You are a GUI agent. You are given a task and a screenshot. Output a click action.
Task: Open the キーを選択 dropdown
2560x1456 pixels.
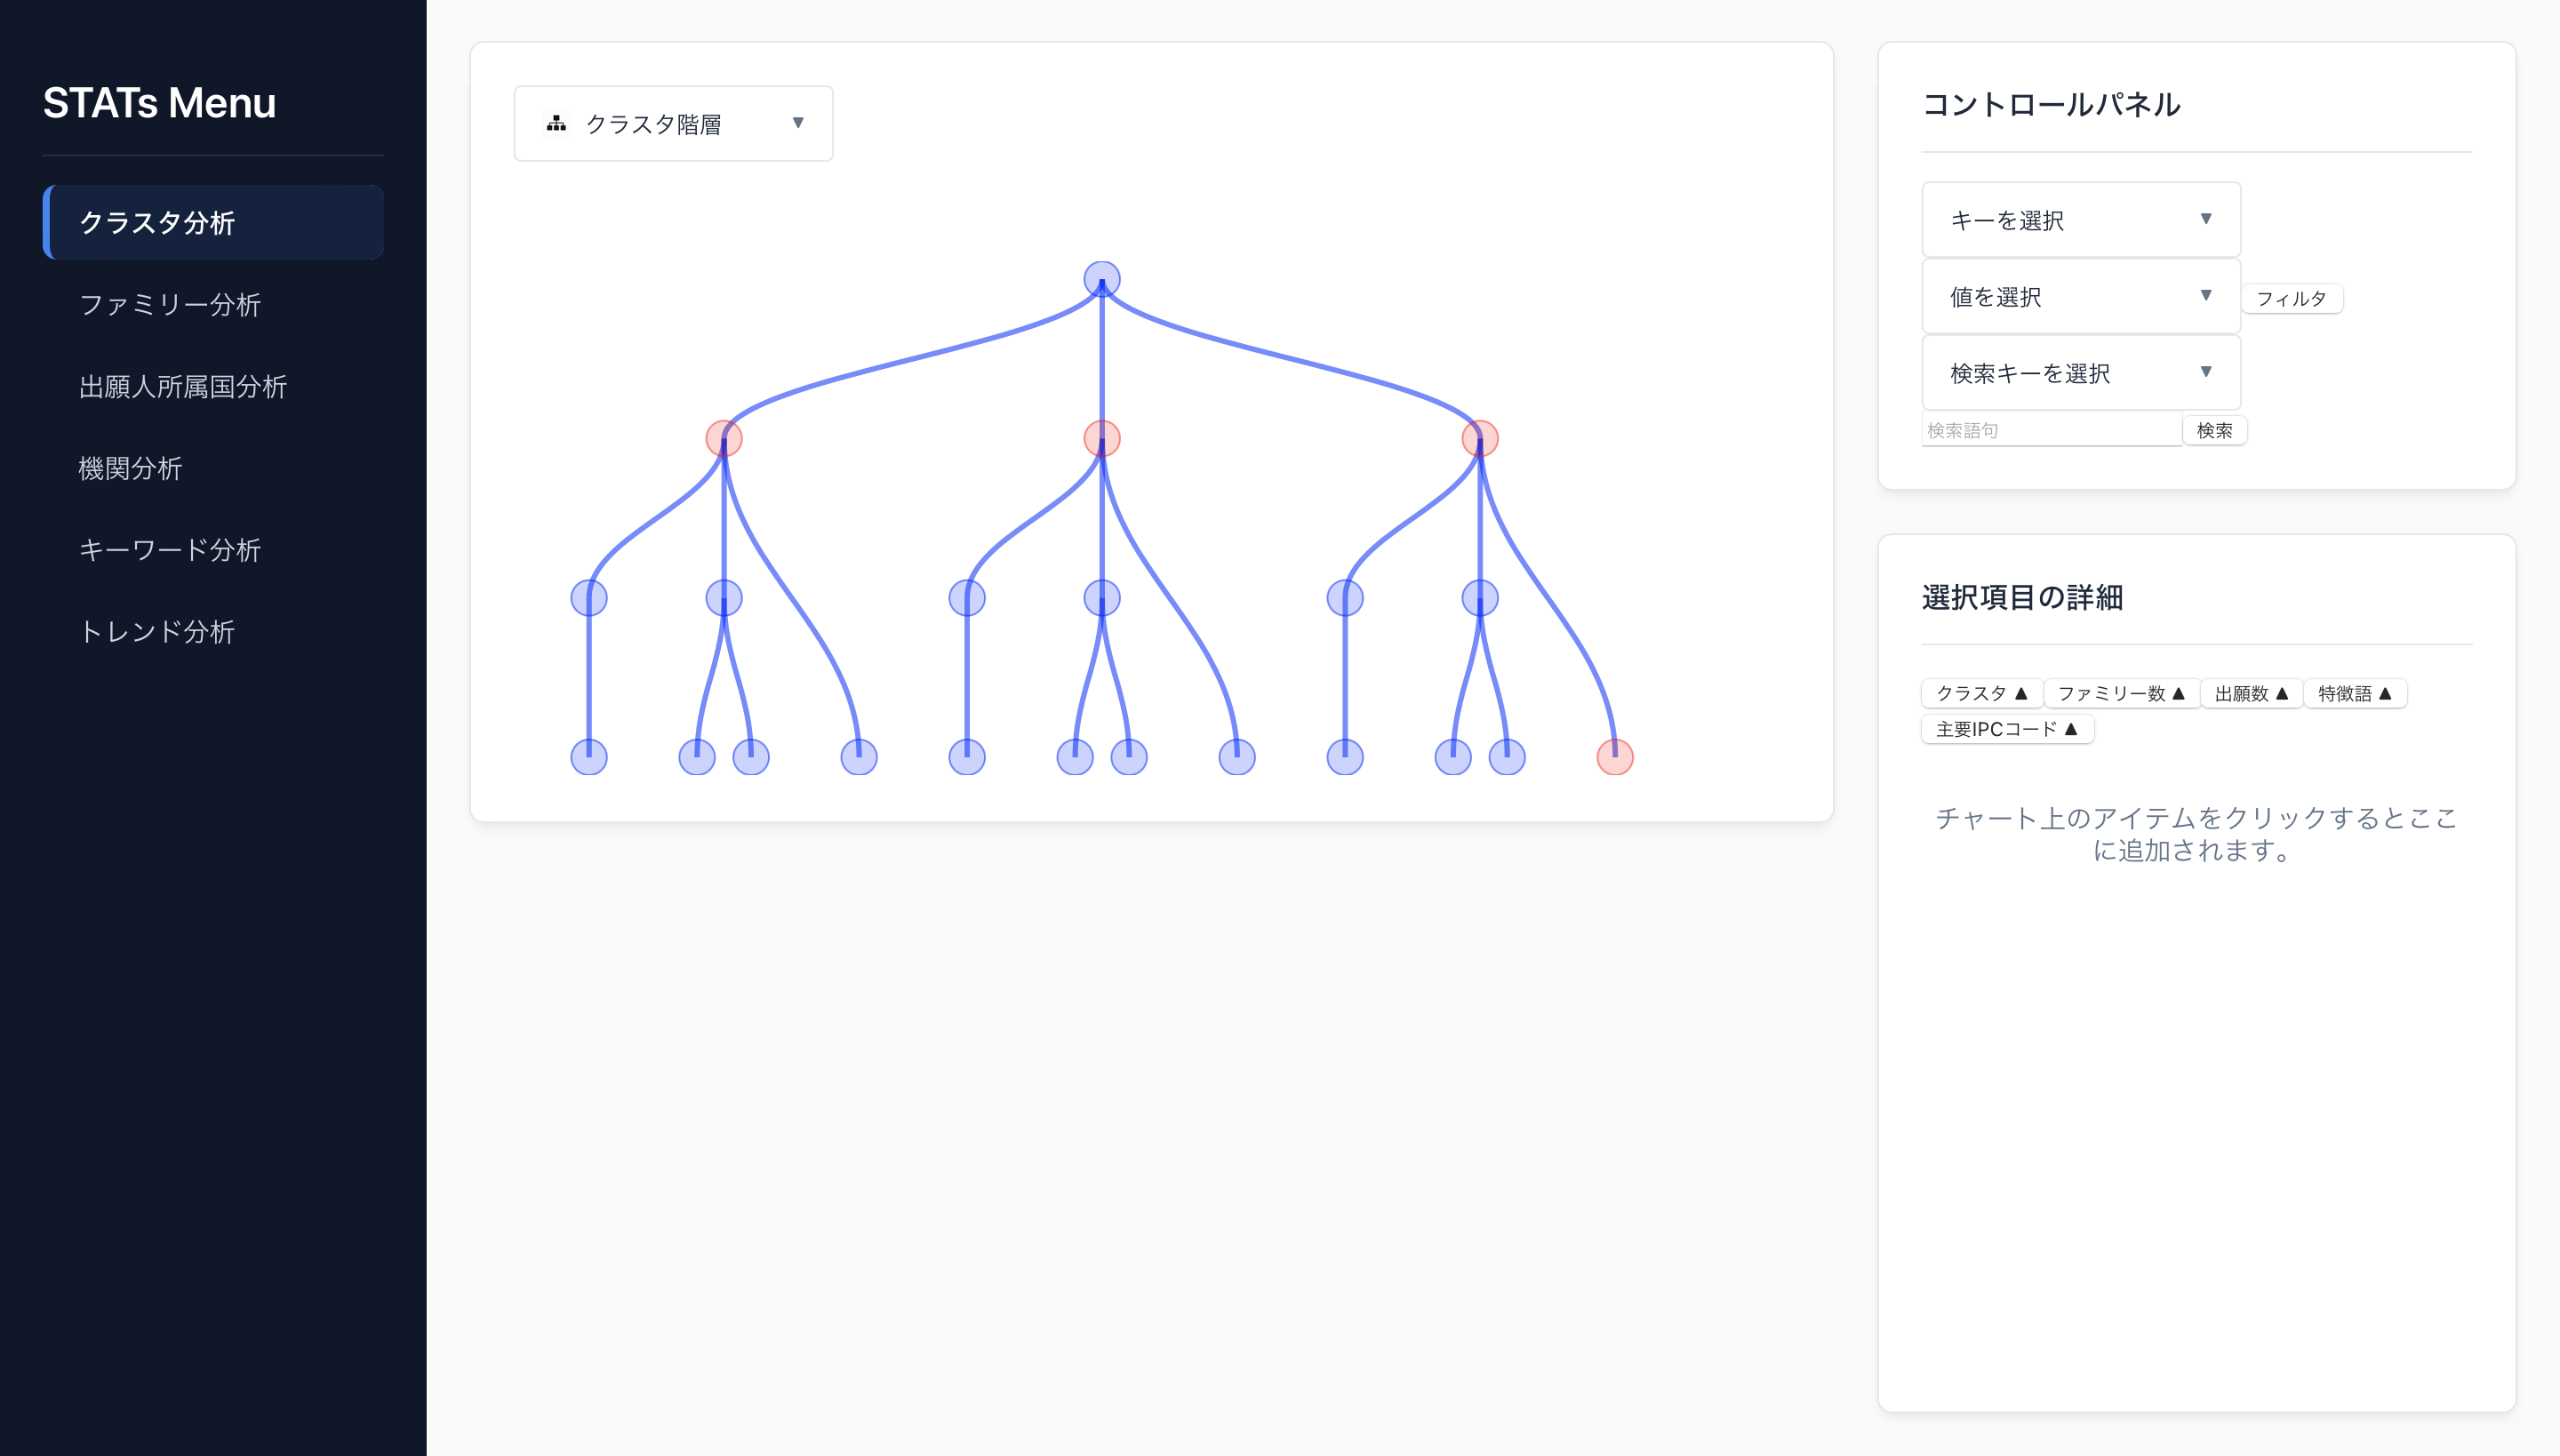point(2080,220)
